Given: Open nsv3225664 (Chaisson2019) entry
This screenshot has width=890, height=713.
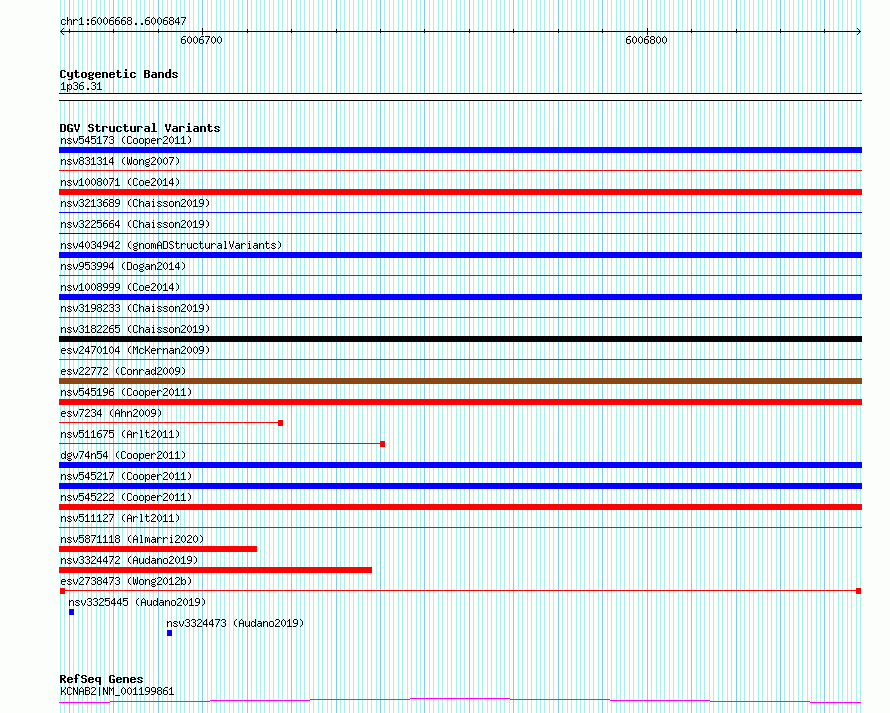Looking at the screenshot, I should [135, 224].
